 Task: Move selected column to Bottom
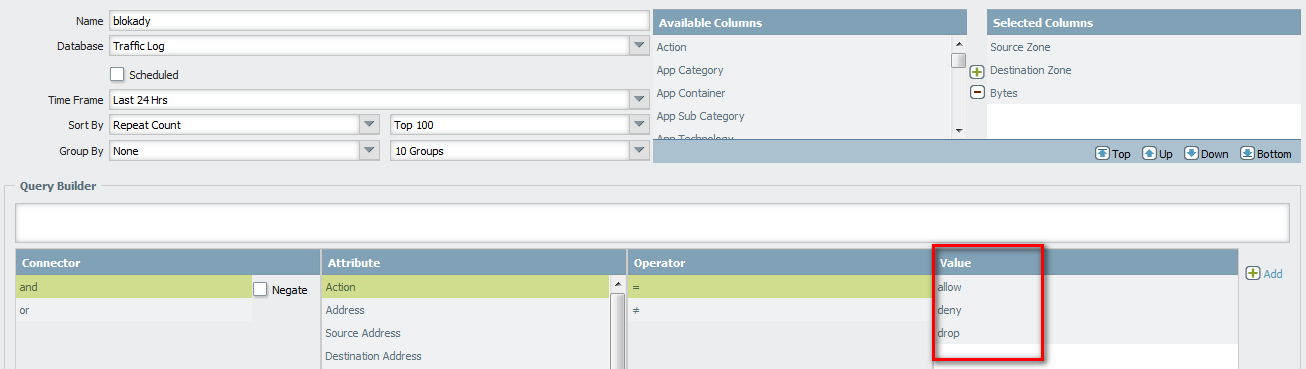point(1266,154)
